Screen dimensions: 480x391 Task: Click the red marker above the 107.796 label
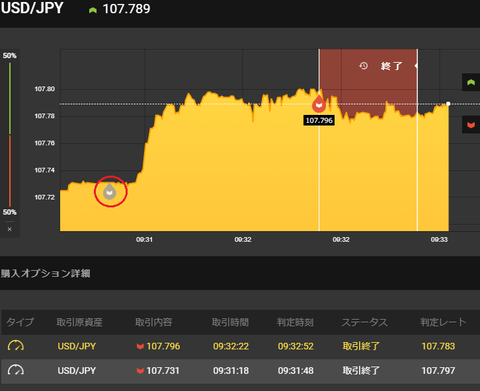click(319, 104)
